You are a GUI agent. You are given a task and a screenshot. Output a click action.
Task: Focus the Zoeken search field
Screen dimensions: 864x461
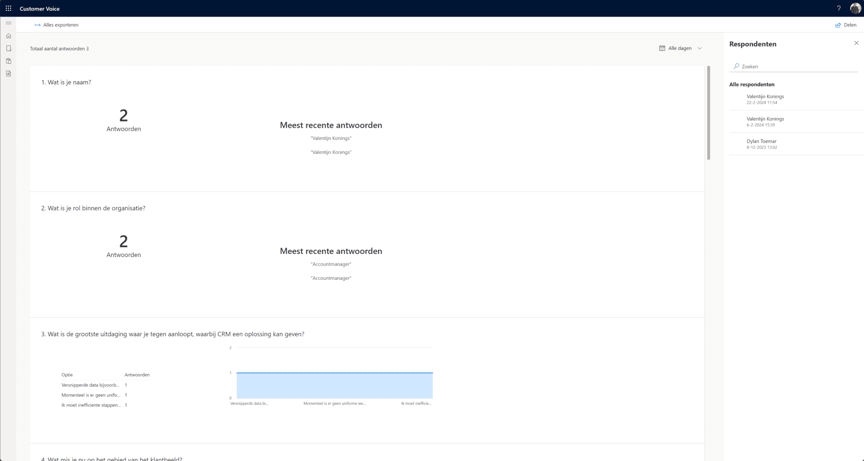click(793, 66)
